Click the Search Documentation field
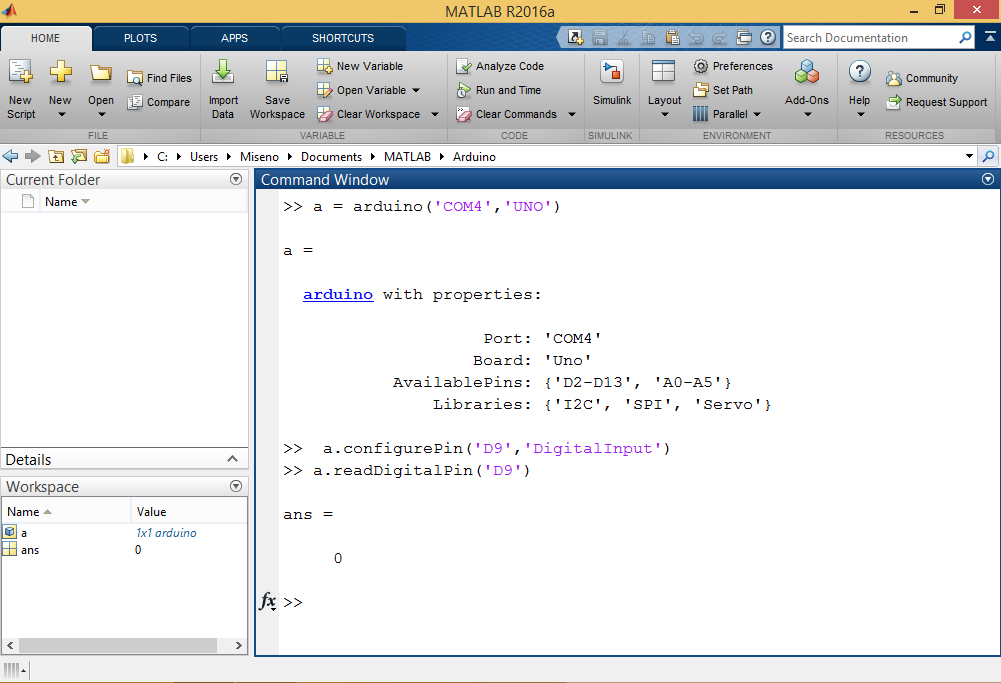1001x683 pixels. (x=871, y=38)
